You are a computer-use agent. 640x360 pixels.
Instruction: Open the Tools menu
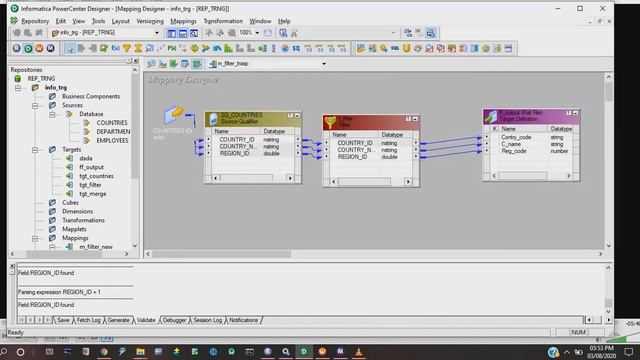[x=98, y=21]
